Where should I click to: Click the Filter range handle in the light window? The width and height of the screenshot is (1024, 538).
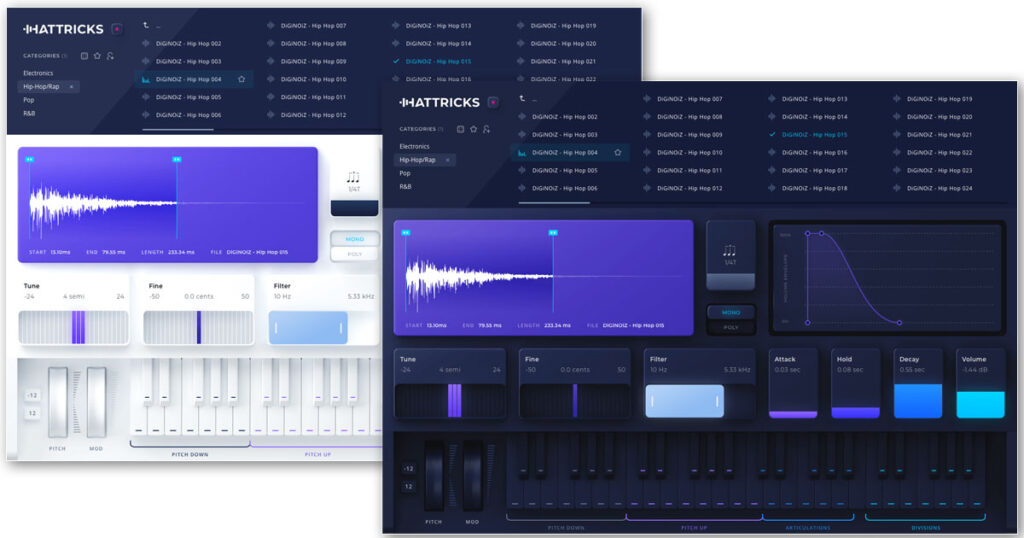(x=308, y=328)
